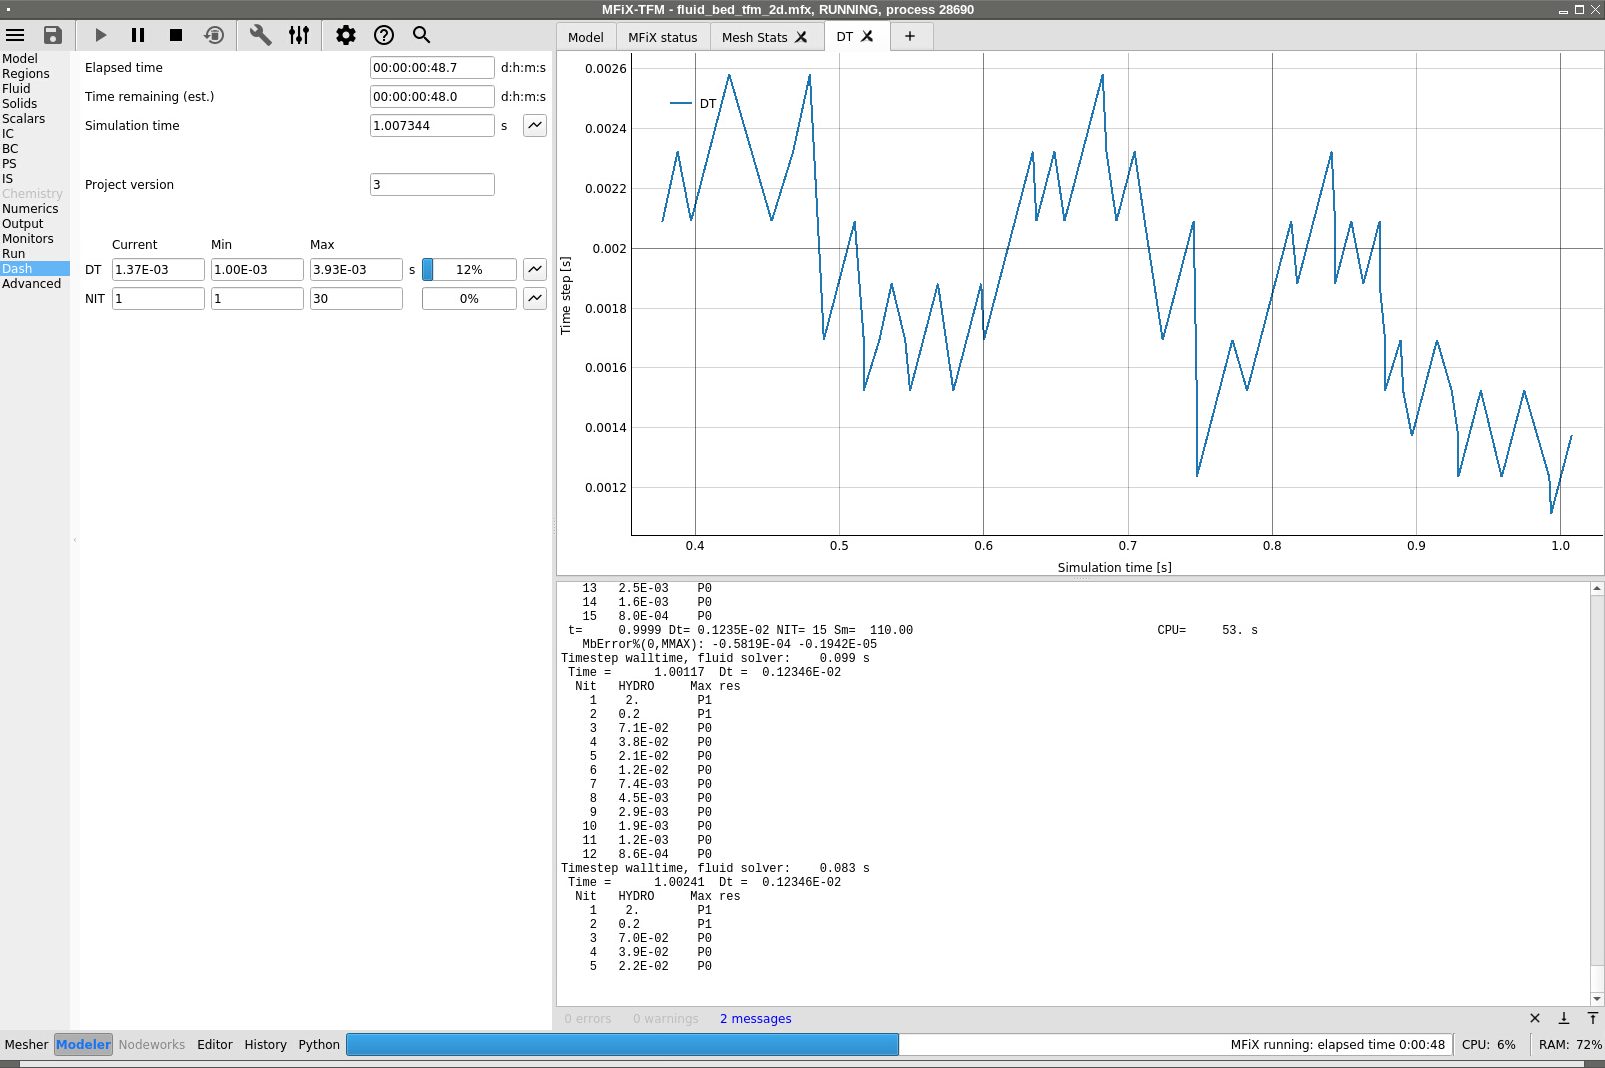Open the parameters sliders icon
This screenshot has width=1605, height=1068.
(299, 35)
